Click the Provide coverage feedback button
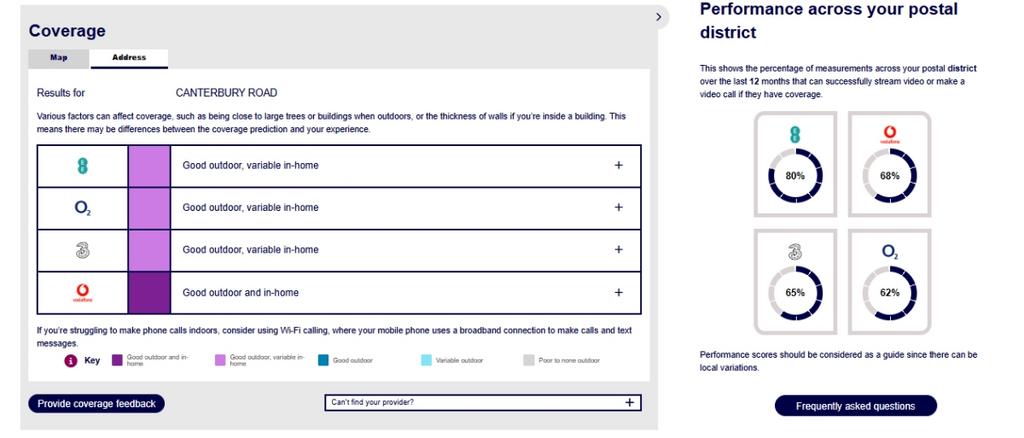The height and width of the screenshot is (438, 1024). [97, 404]
